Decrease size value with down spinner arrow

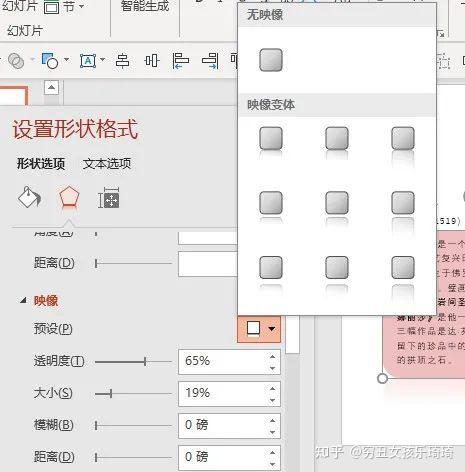273,400
